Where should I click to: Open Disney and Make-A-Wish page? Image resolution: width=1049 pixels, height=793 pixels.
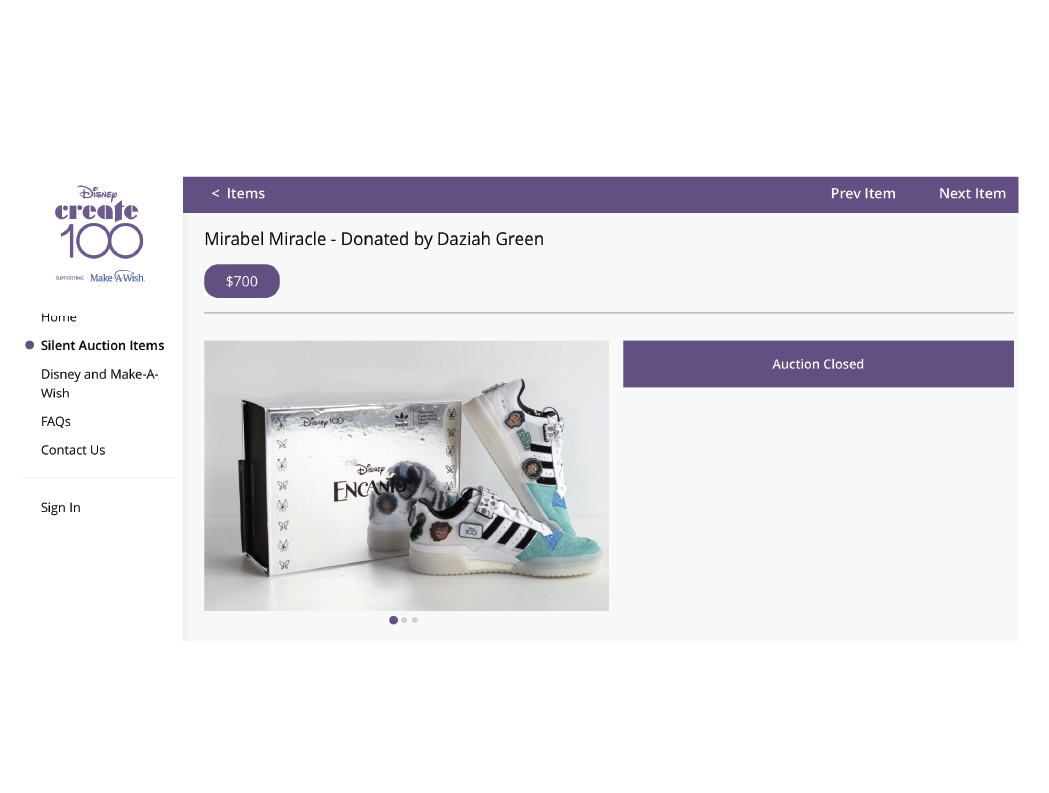pos(100,383)
